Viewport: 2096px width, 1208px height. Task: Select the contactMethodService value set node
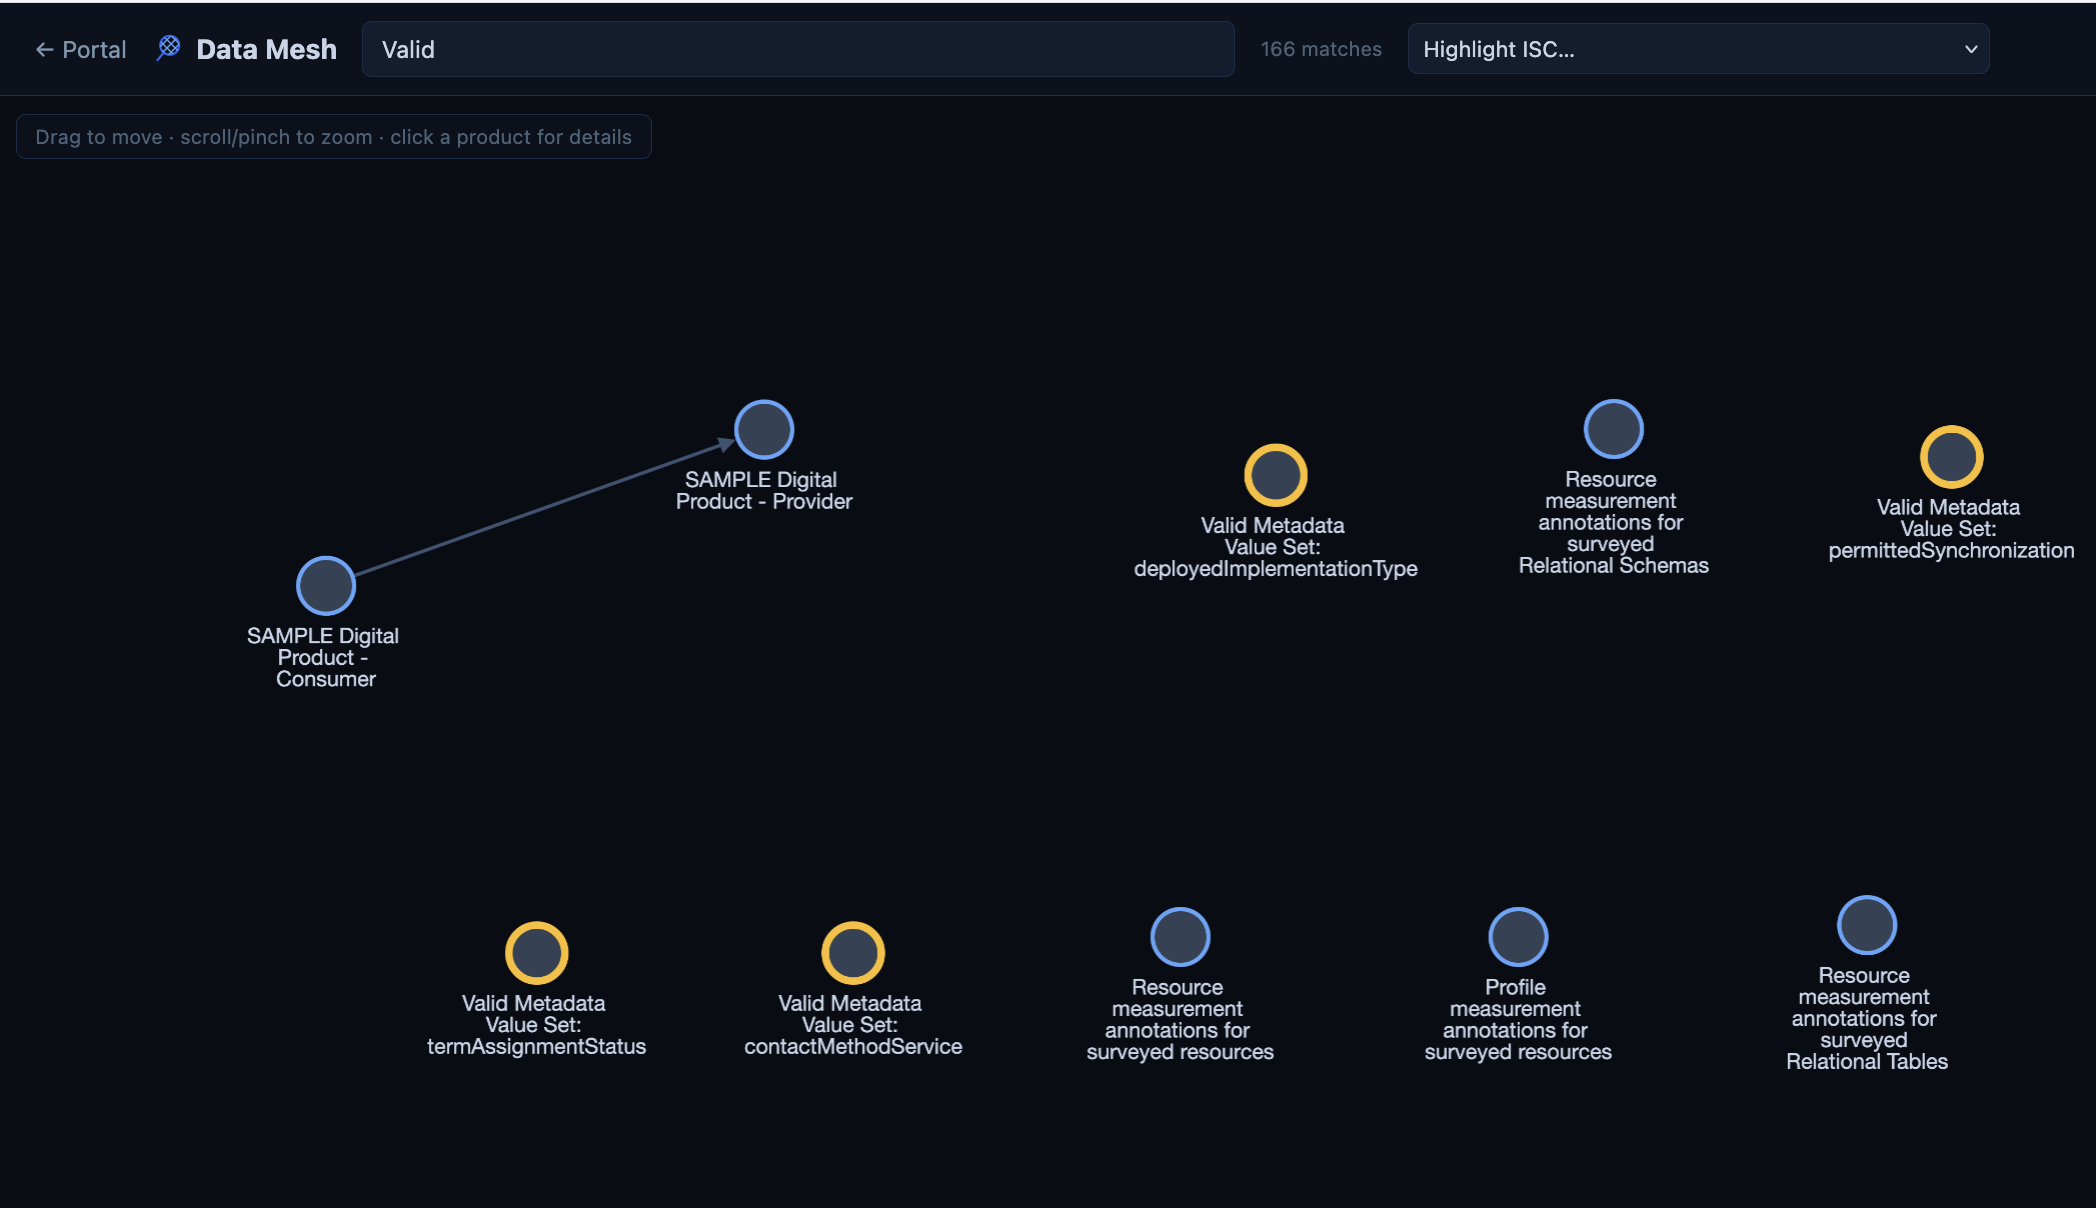(x=853, y=953)
